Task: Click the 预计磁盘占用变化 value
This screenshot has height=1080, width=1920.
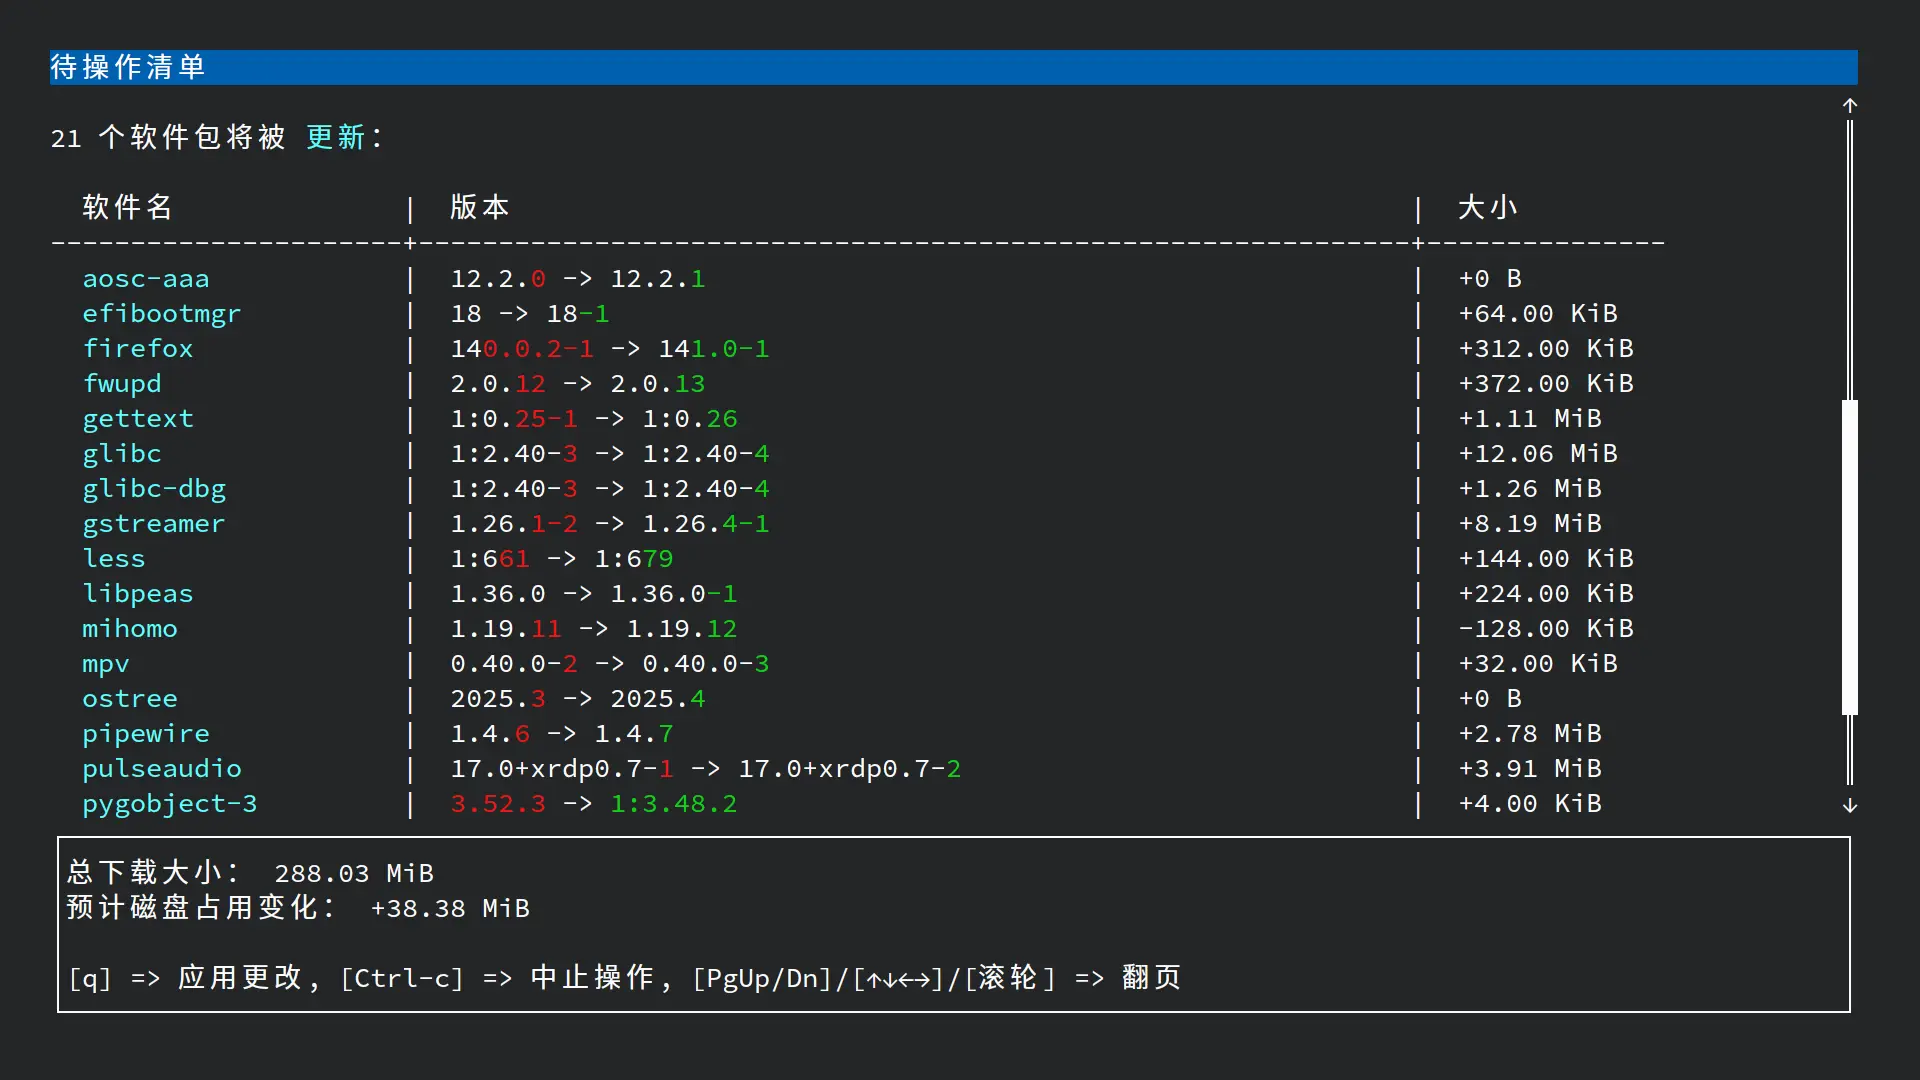Action: coord(450,908)
